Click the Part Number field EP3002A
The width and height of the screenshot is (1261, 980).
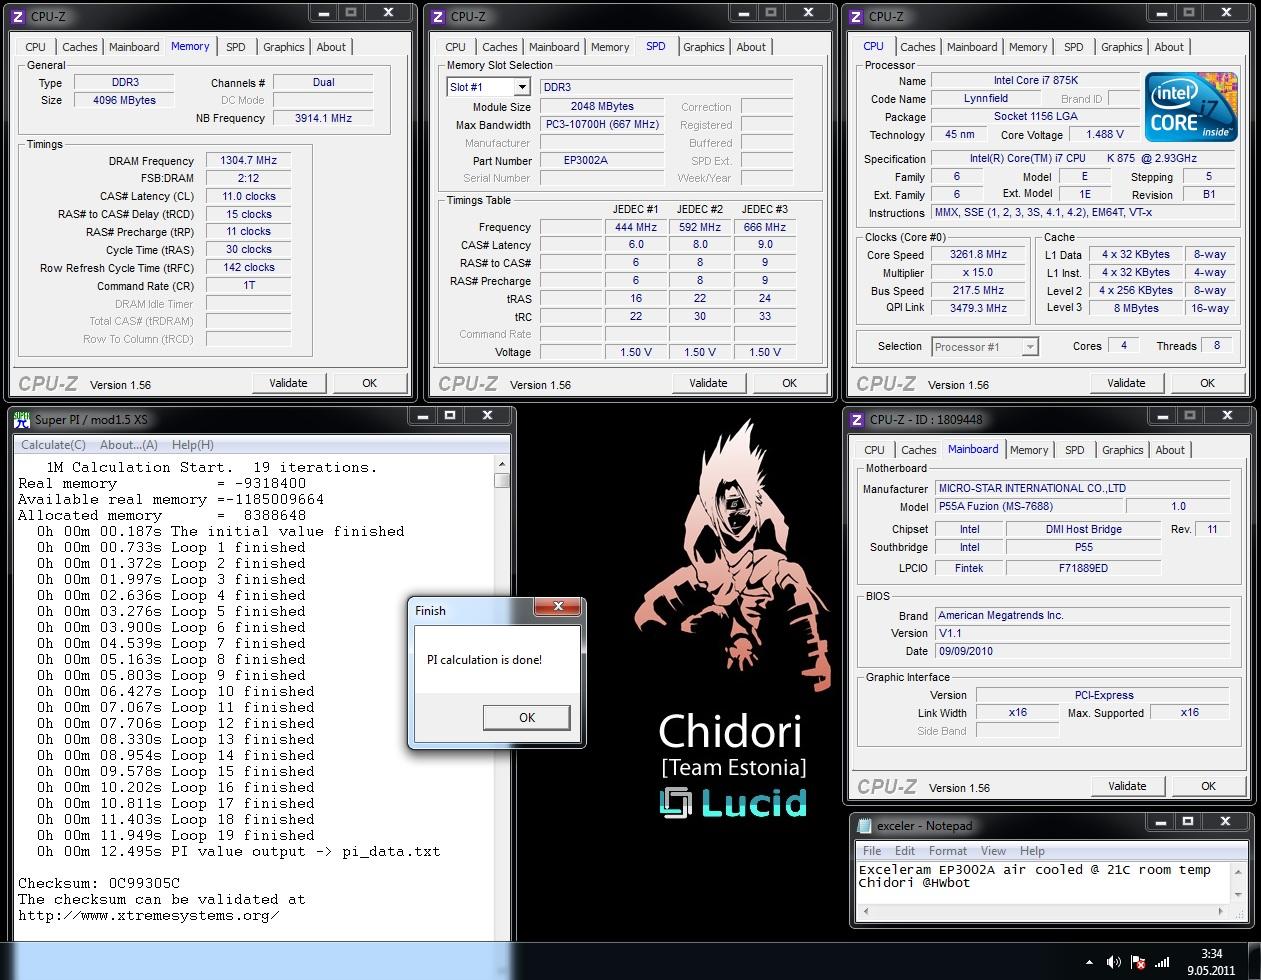coord(602,160)
